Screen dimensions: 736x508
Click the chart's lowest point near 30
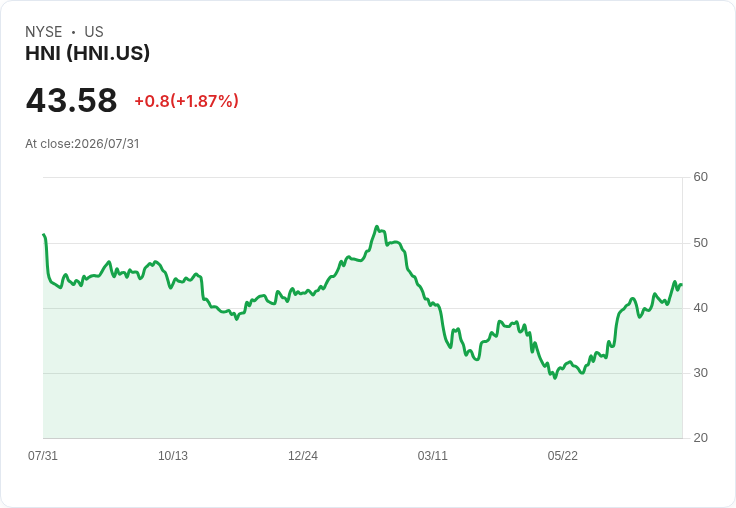tap(555, 378)
